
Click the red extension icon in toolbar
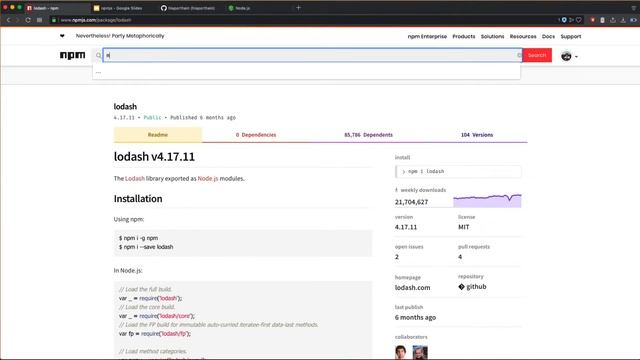coord(592,20)
